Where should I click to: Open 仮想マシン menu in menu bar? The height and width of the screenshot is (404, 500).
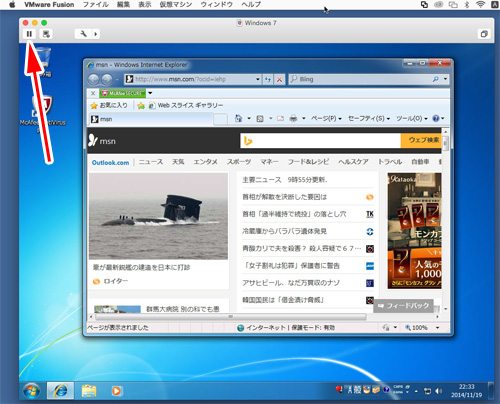click(x=176, y=5)
